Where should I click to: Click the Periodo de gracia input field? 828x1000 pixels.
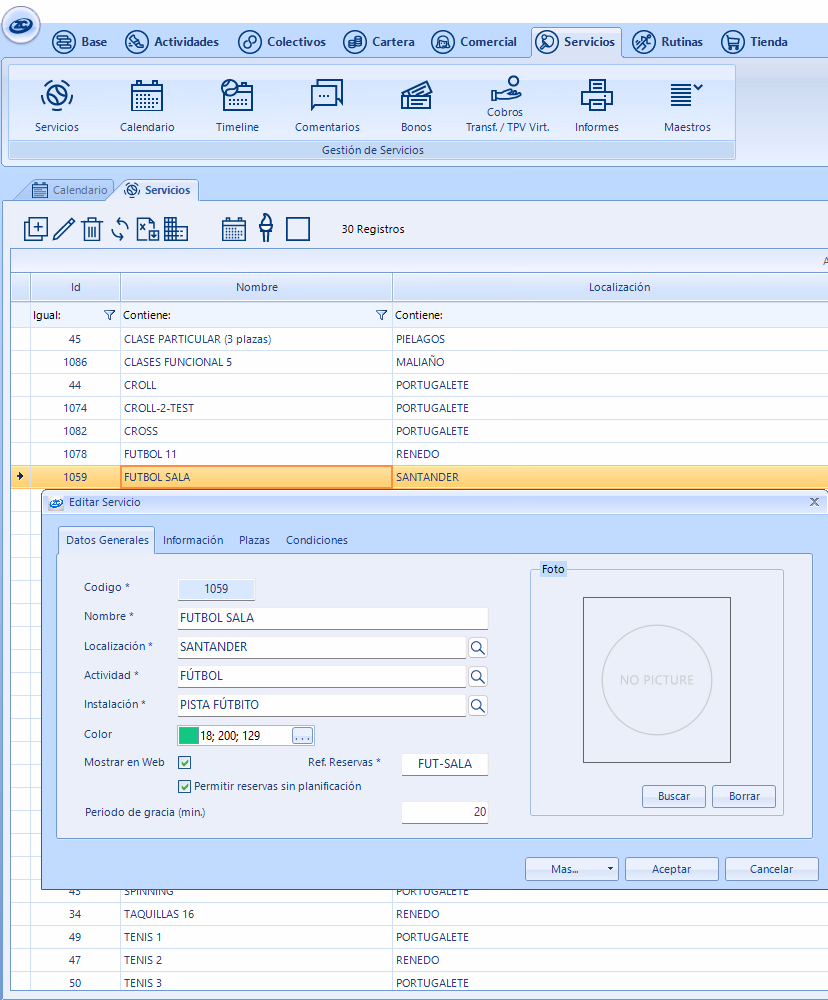pyautogui.click(x=444, y=812)
